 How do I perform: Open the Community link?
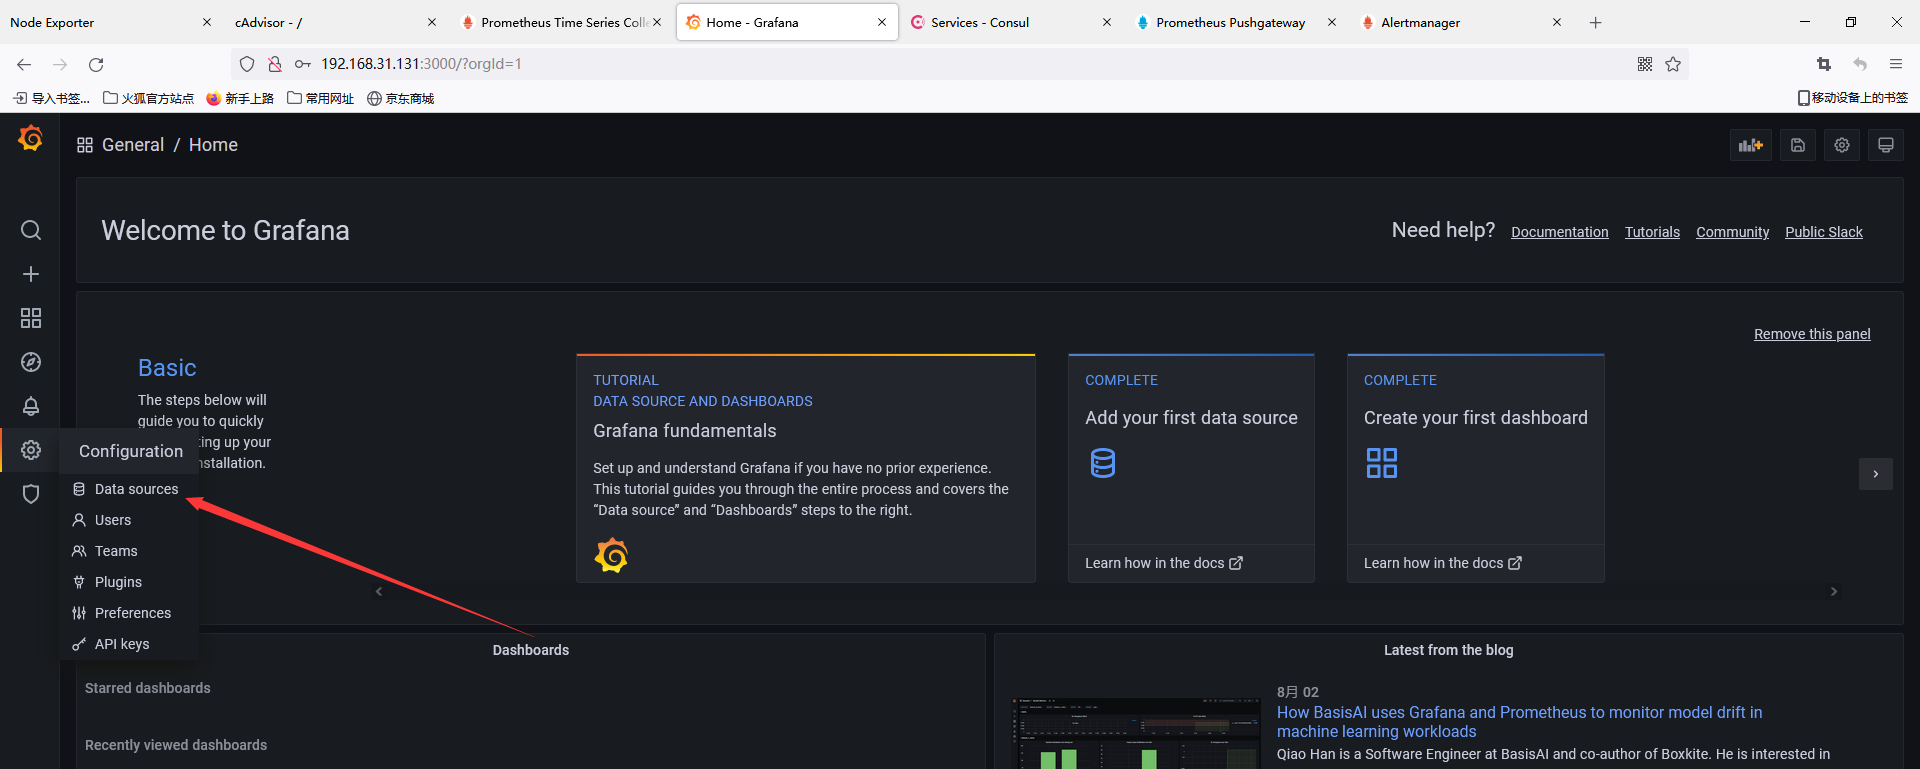pyautogui.click(x=1733, y=232)
